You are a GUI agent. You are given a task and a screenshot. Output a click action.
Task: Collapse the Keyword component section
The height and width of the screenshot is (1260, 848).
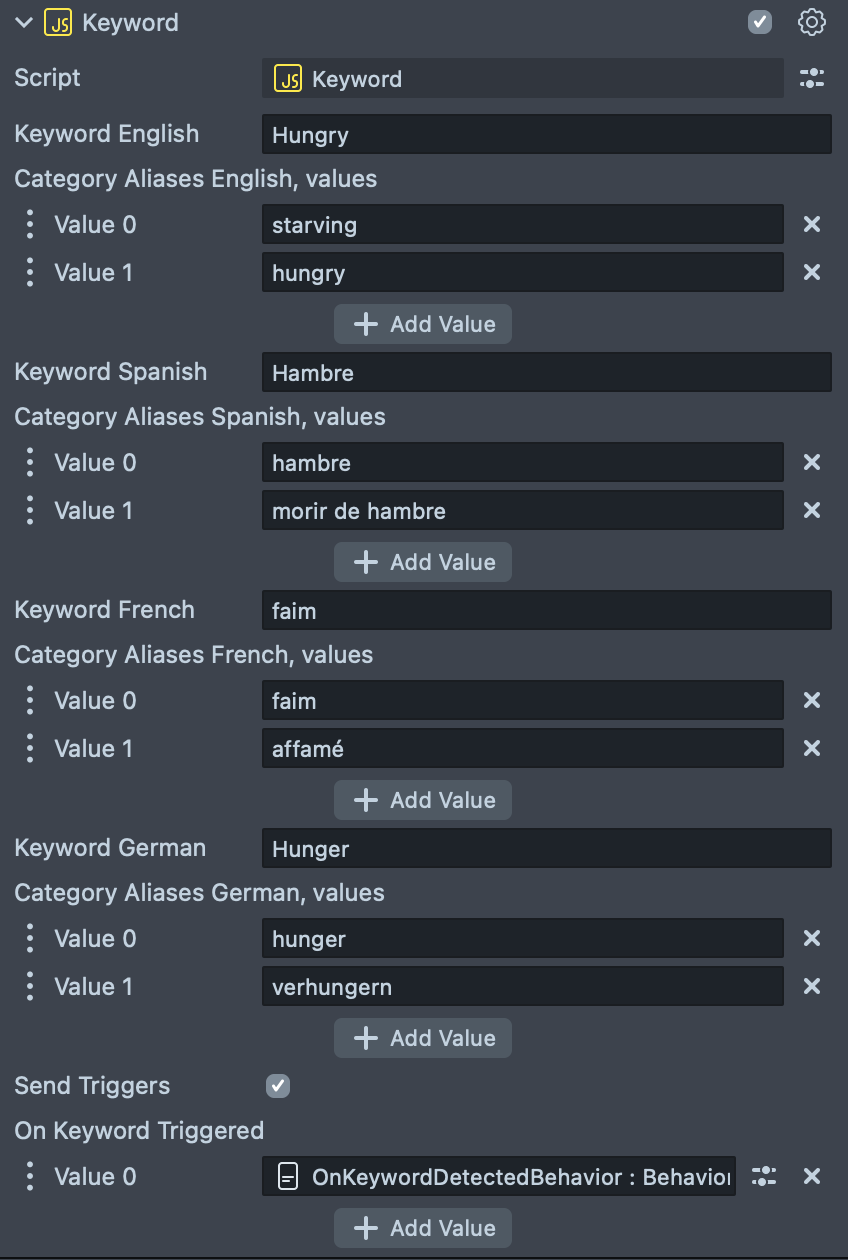point(24,23)
